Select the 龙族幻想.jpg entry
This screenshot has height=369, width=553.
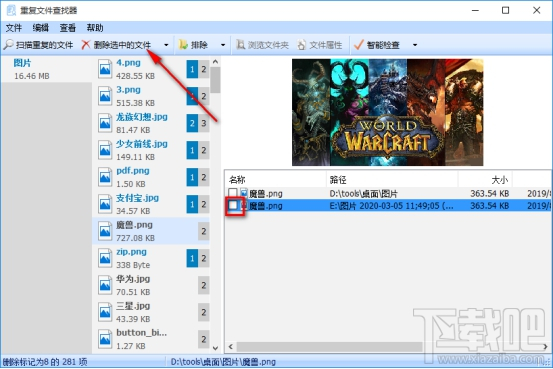[x=151, y=123]
